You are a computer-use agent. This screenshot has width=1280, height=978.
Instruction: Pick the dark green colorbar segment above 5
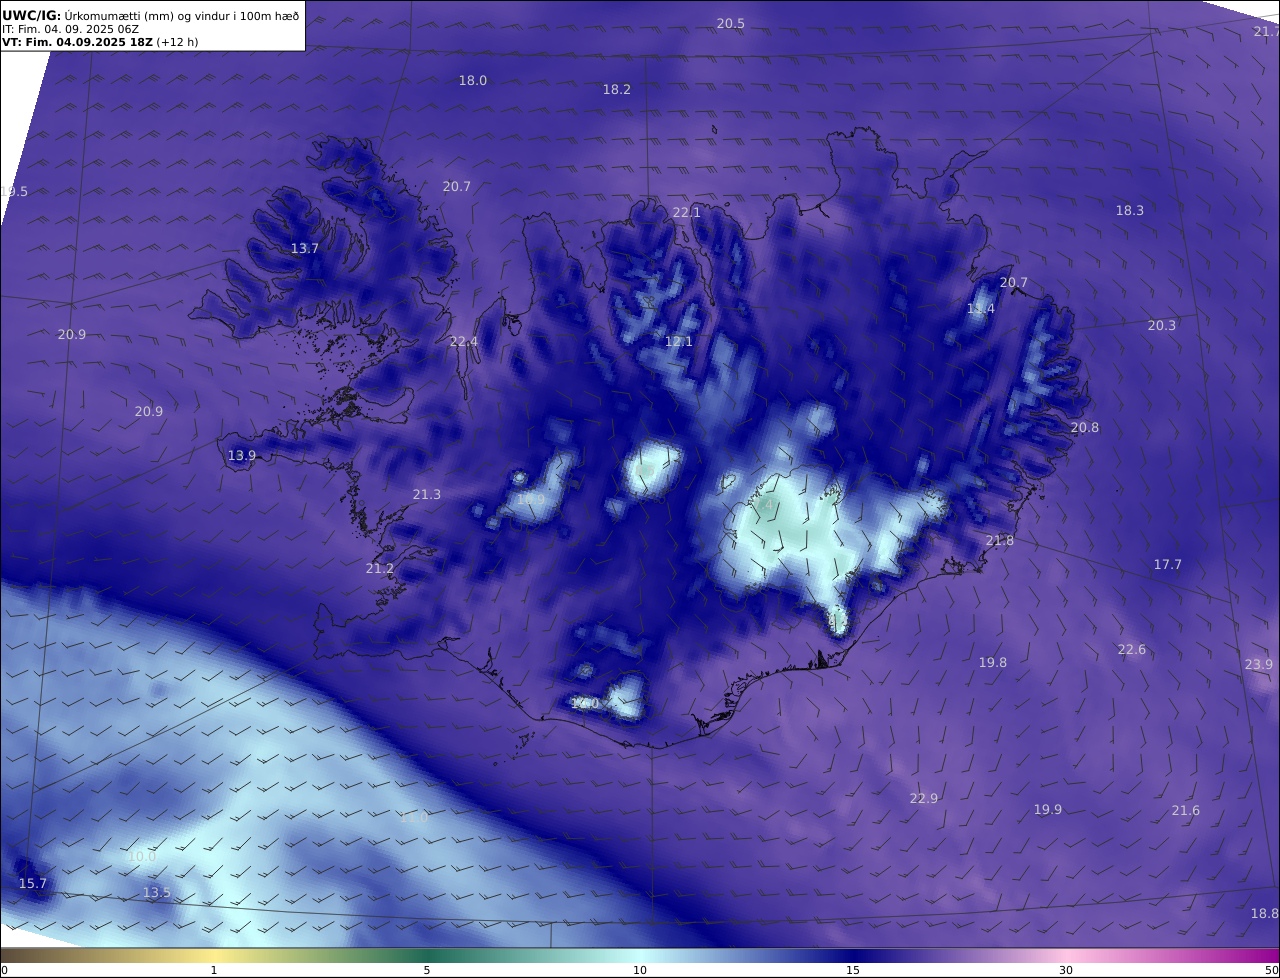click(x=427, y=955)
